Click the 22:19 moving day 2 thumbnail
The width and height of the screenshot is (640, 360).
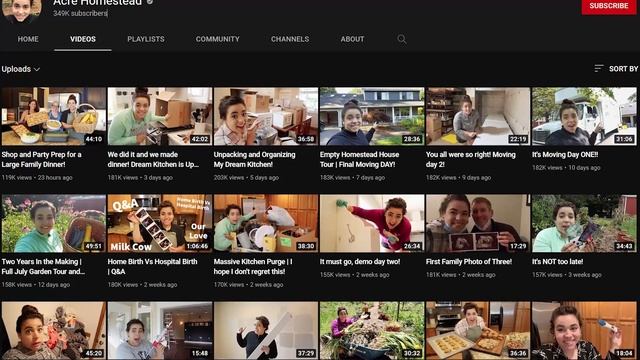pos(478,116)
